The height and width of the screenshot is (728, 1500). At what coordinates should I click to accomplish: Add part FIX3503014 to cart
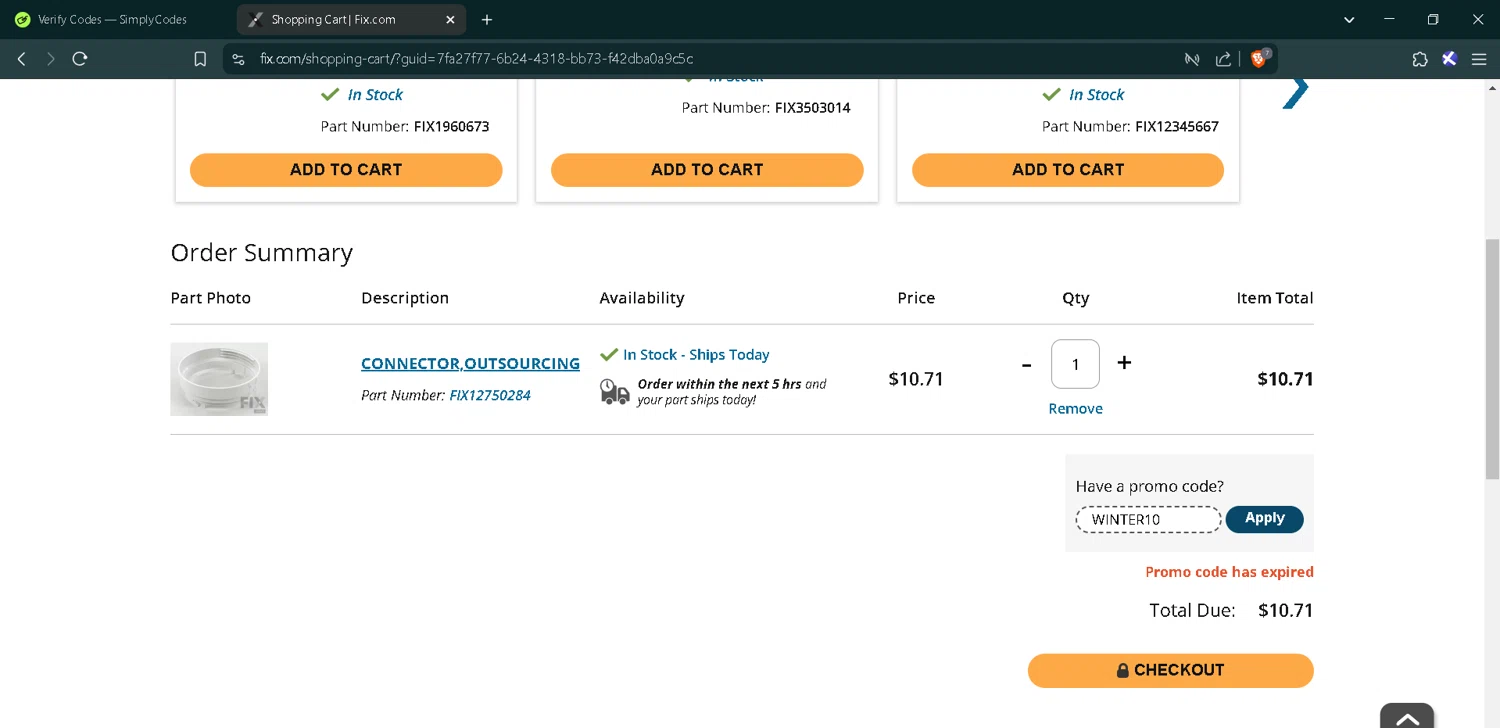pos(707,170)
